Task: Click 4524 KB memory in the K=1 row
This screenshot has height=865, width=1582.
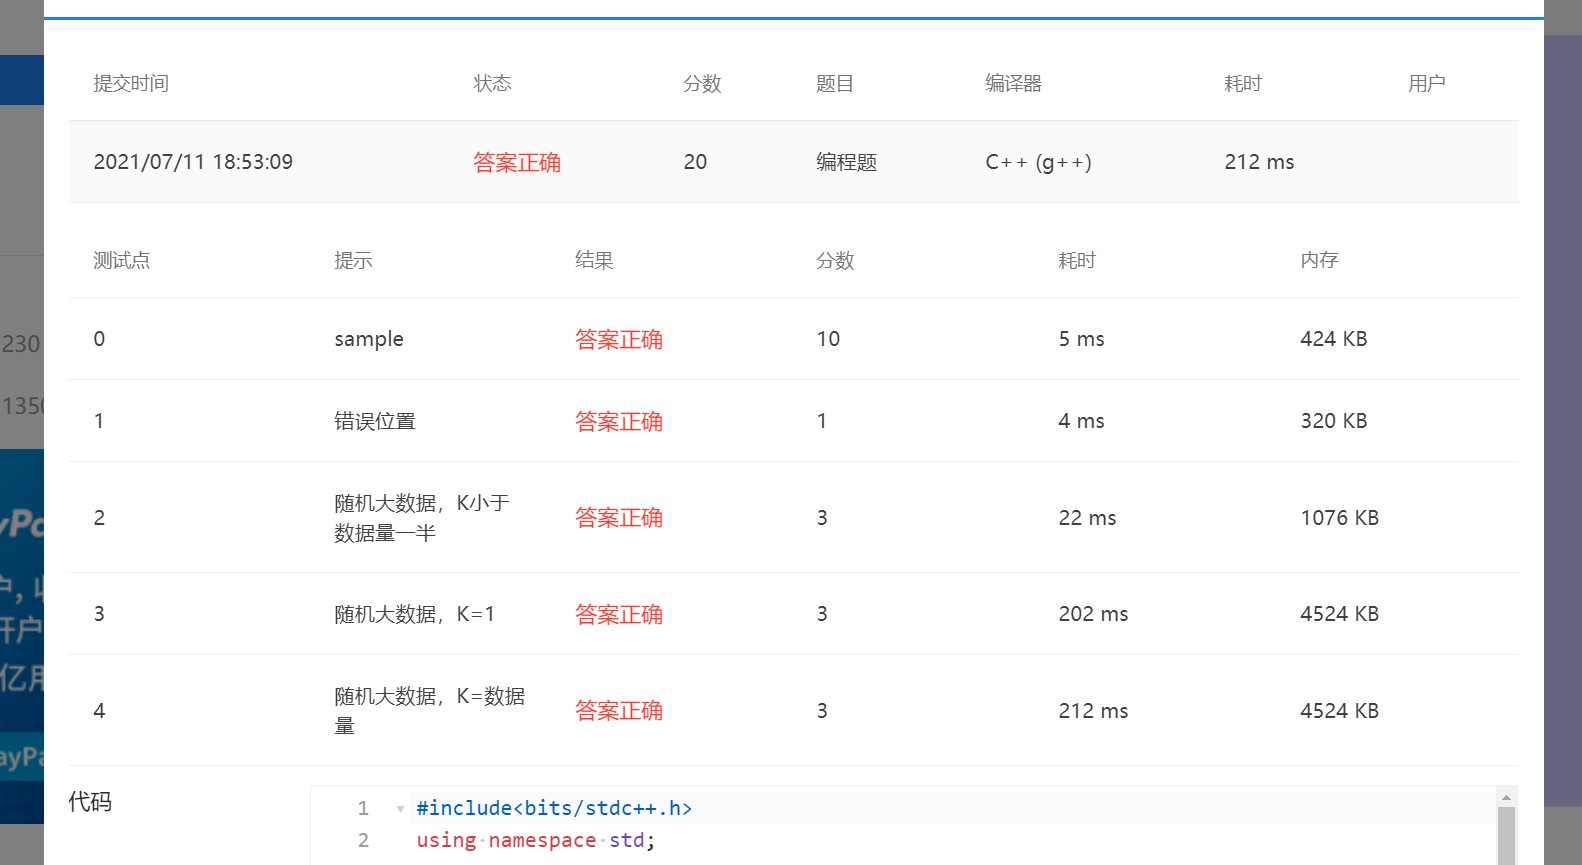Action: 1339,614
